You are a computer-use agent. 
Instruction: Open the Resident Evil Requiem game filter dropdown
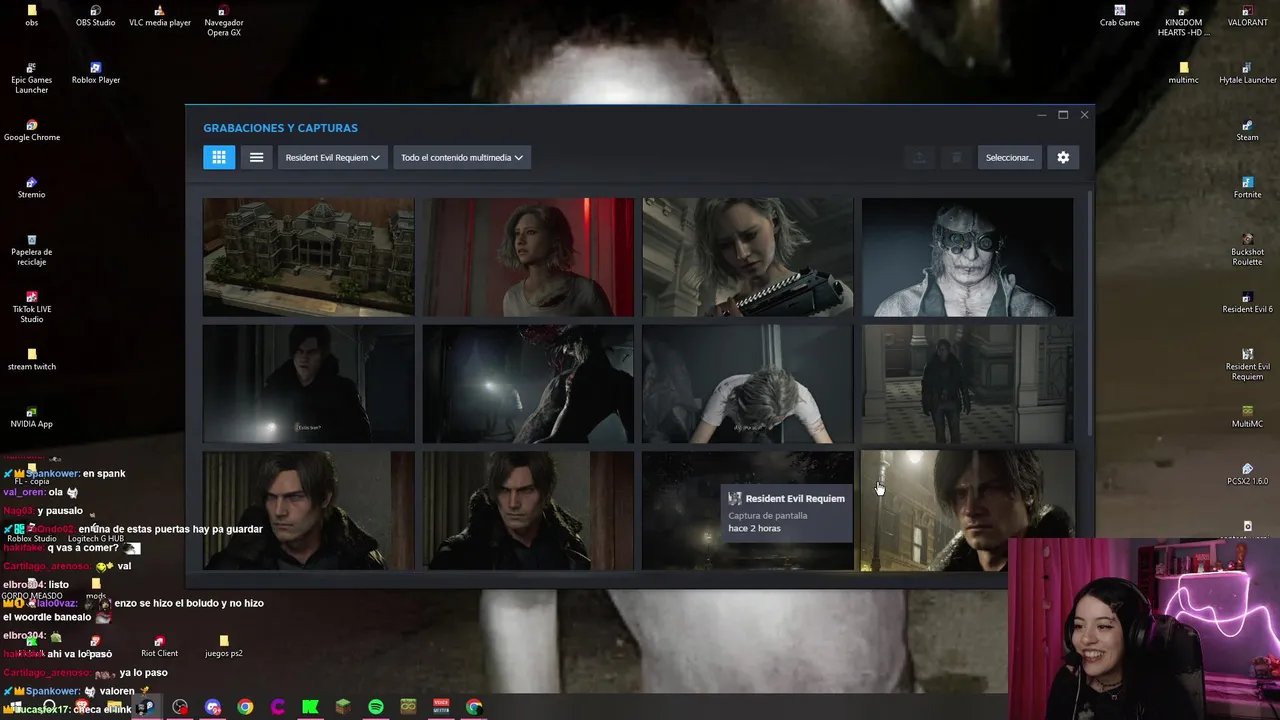(332, 157)
